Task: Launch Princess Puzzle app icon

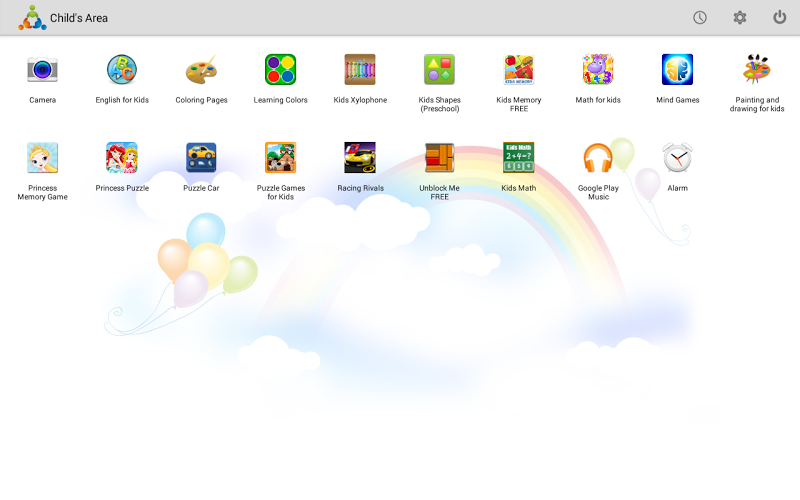Action: (122, 158)
